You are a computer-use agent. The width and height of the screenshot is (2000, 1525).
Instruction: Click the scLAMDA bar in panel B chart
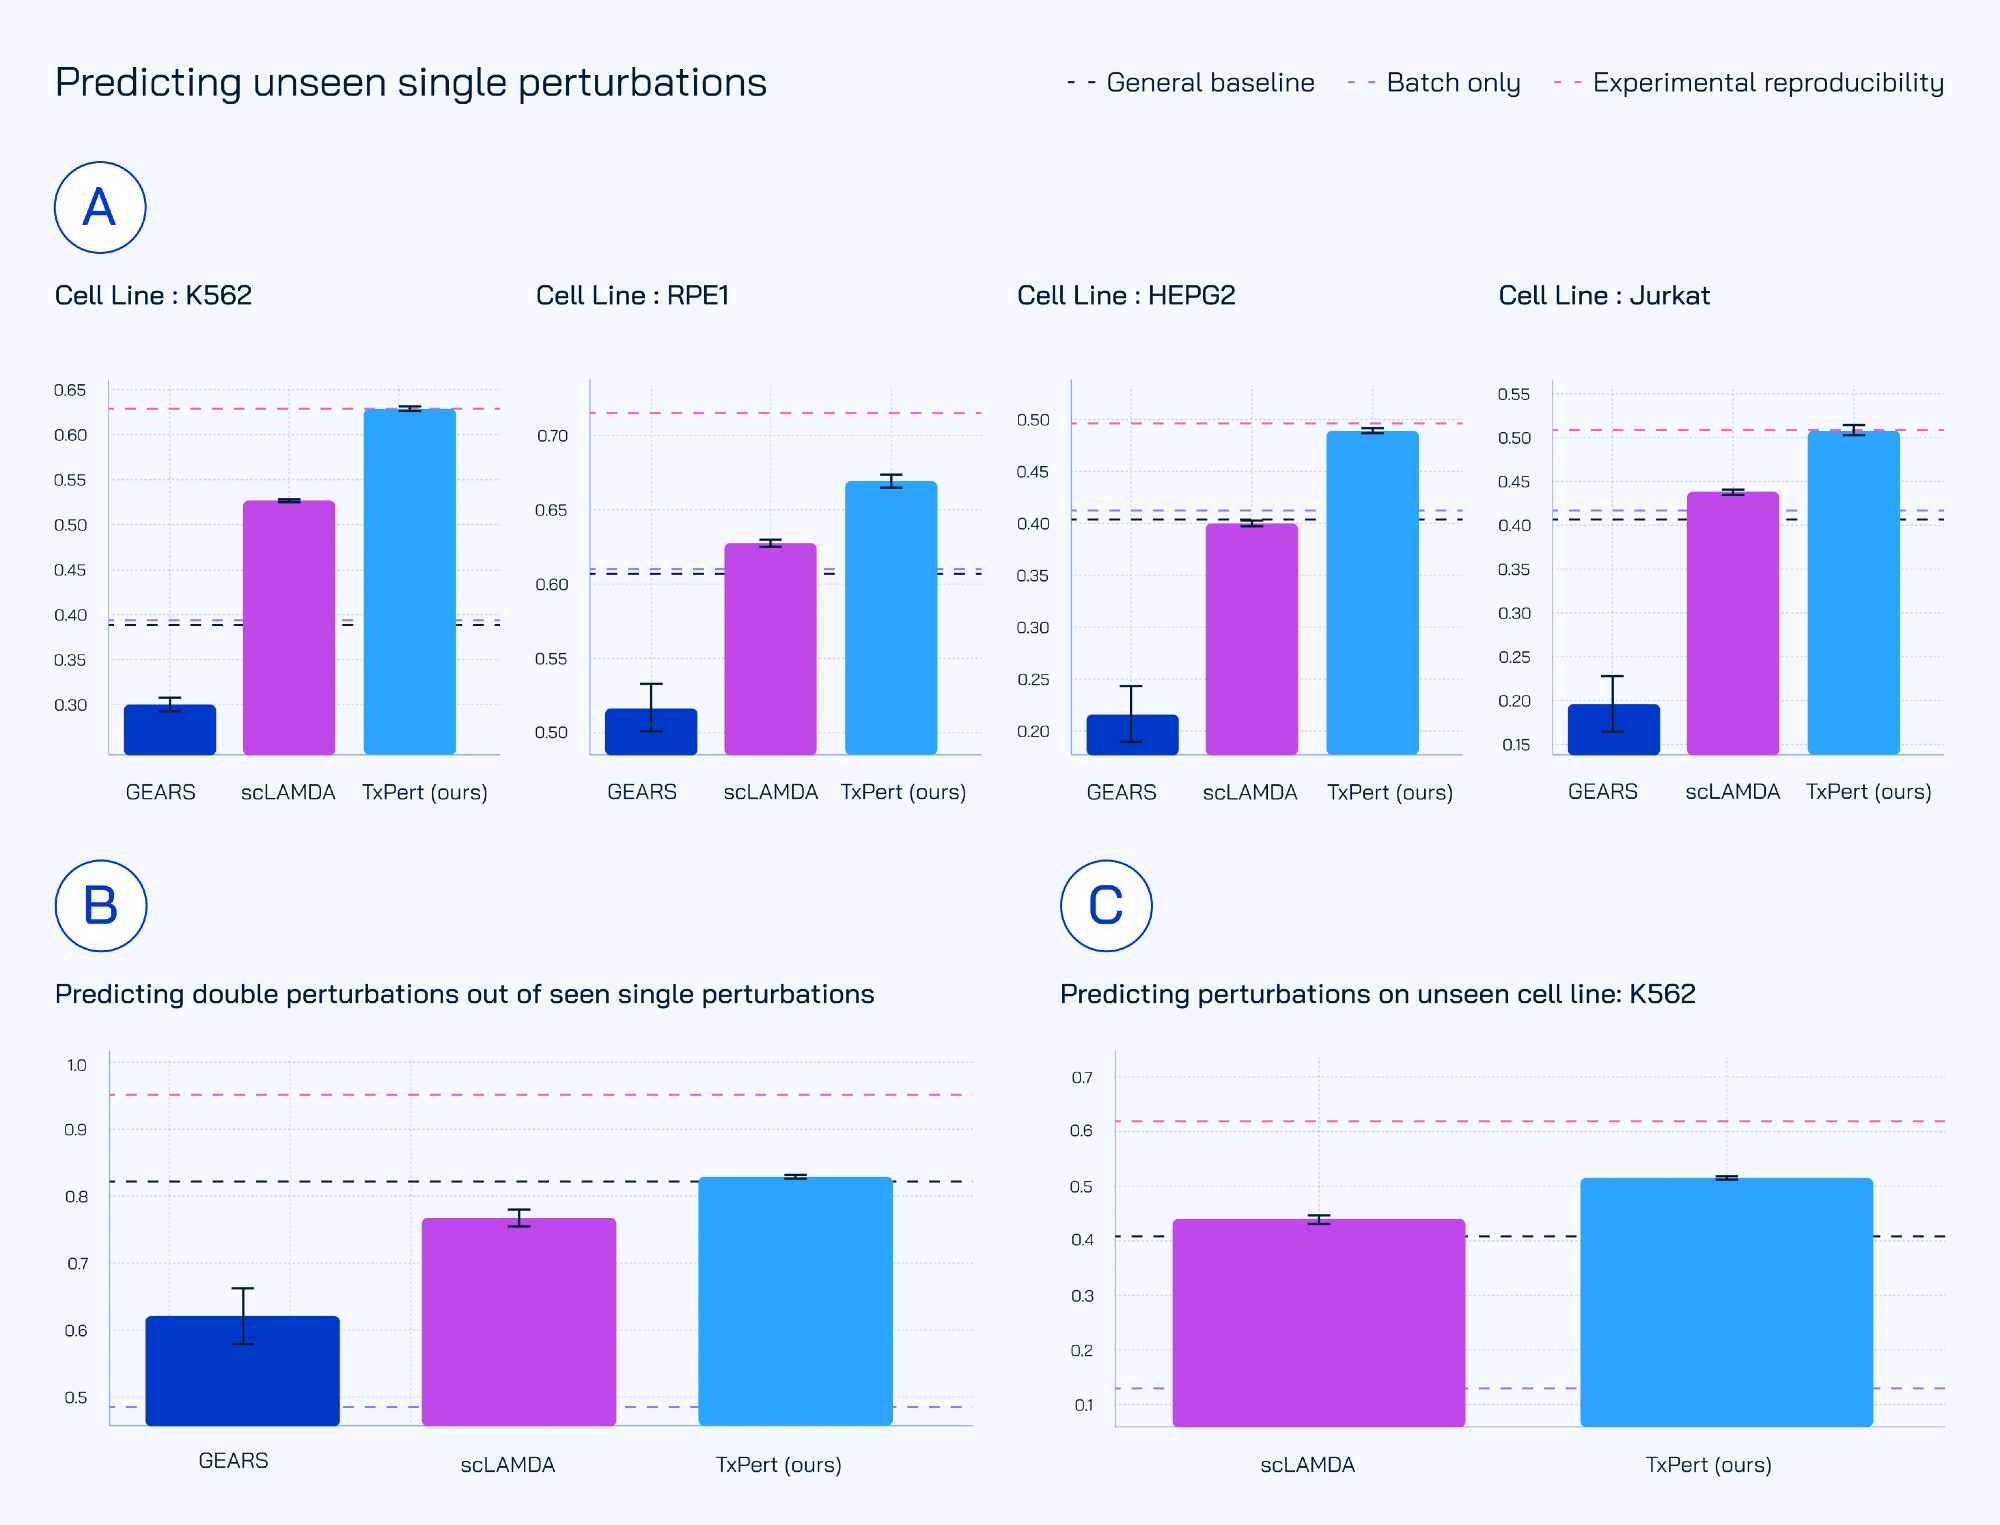pyautogui.click(x=519, y=1321)
